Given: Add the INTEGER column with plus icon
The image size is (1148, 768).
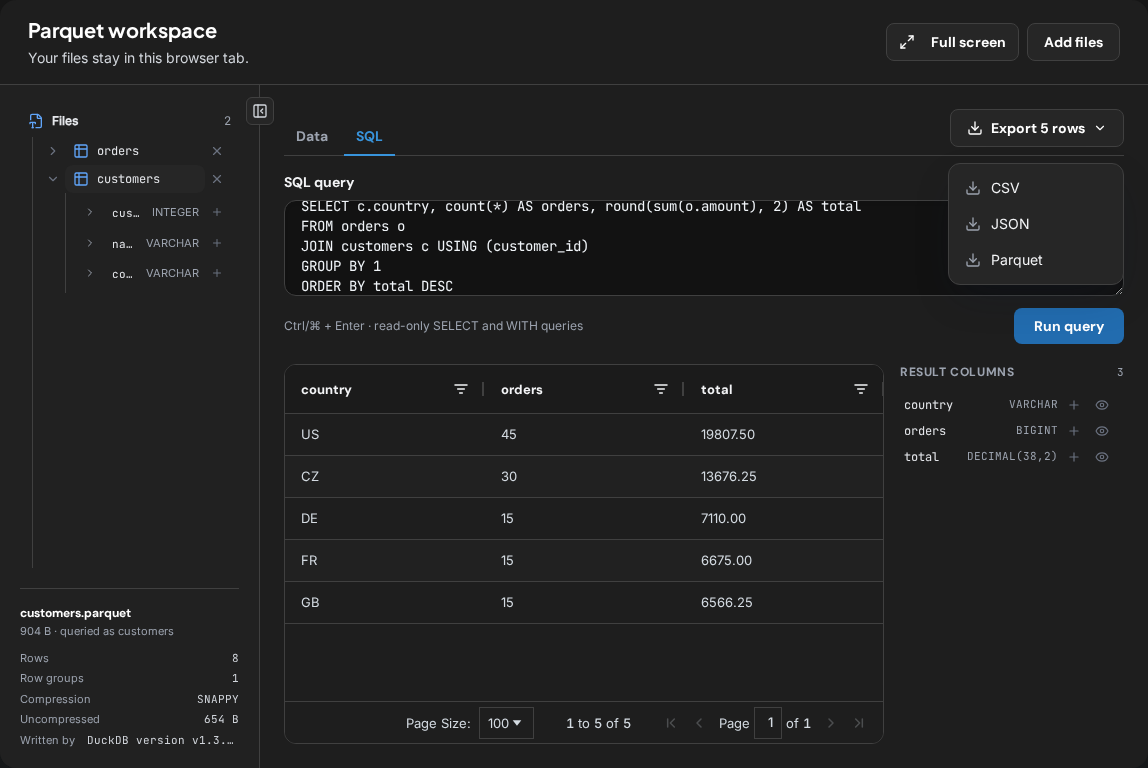Looking at the screenshot, I should coord(217,212).
